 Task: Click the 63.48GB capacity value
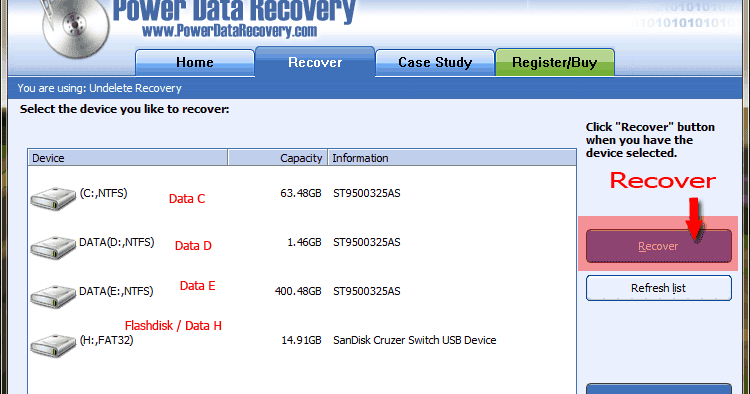pos(301,193)
